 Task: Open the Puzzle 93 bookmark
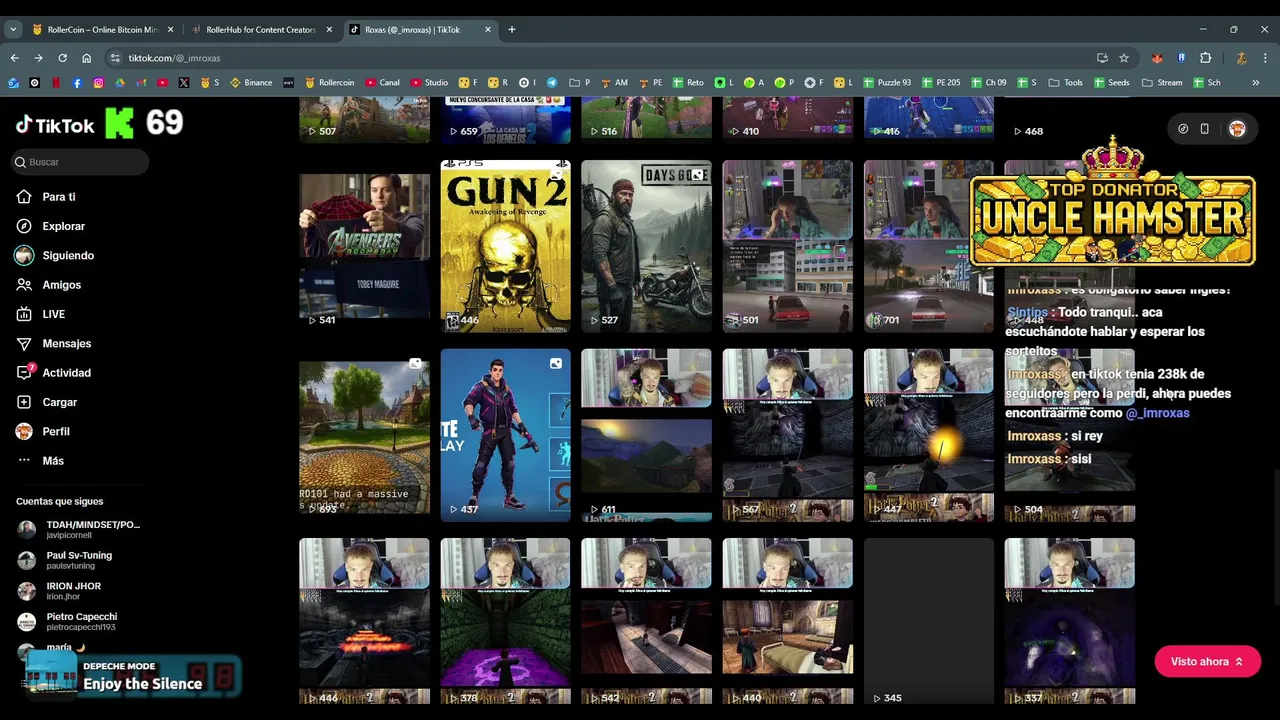(x=886, y=83)
